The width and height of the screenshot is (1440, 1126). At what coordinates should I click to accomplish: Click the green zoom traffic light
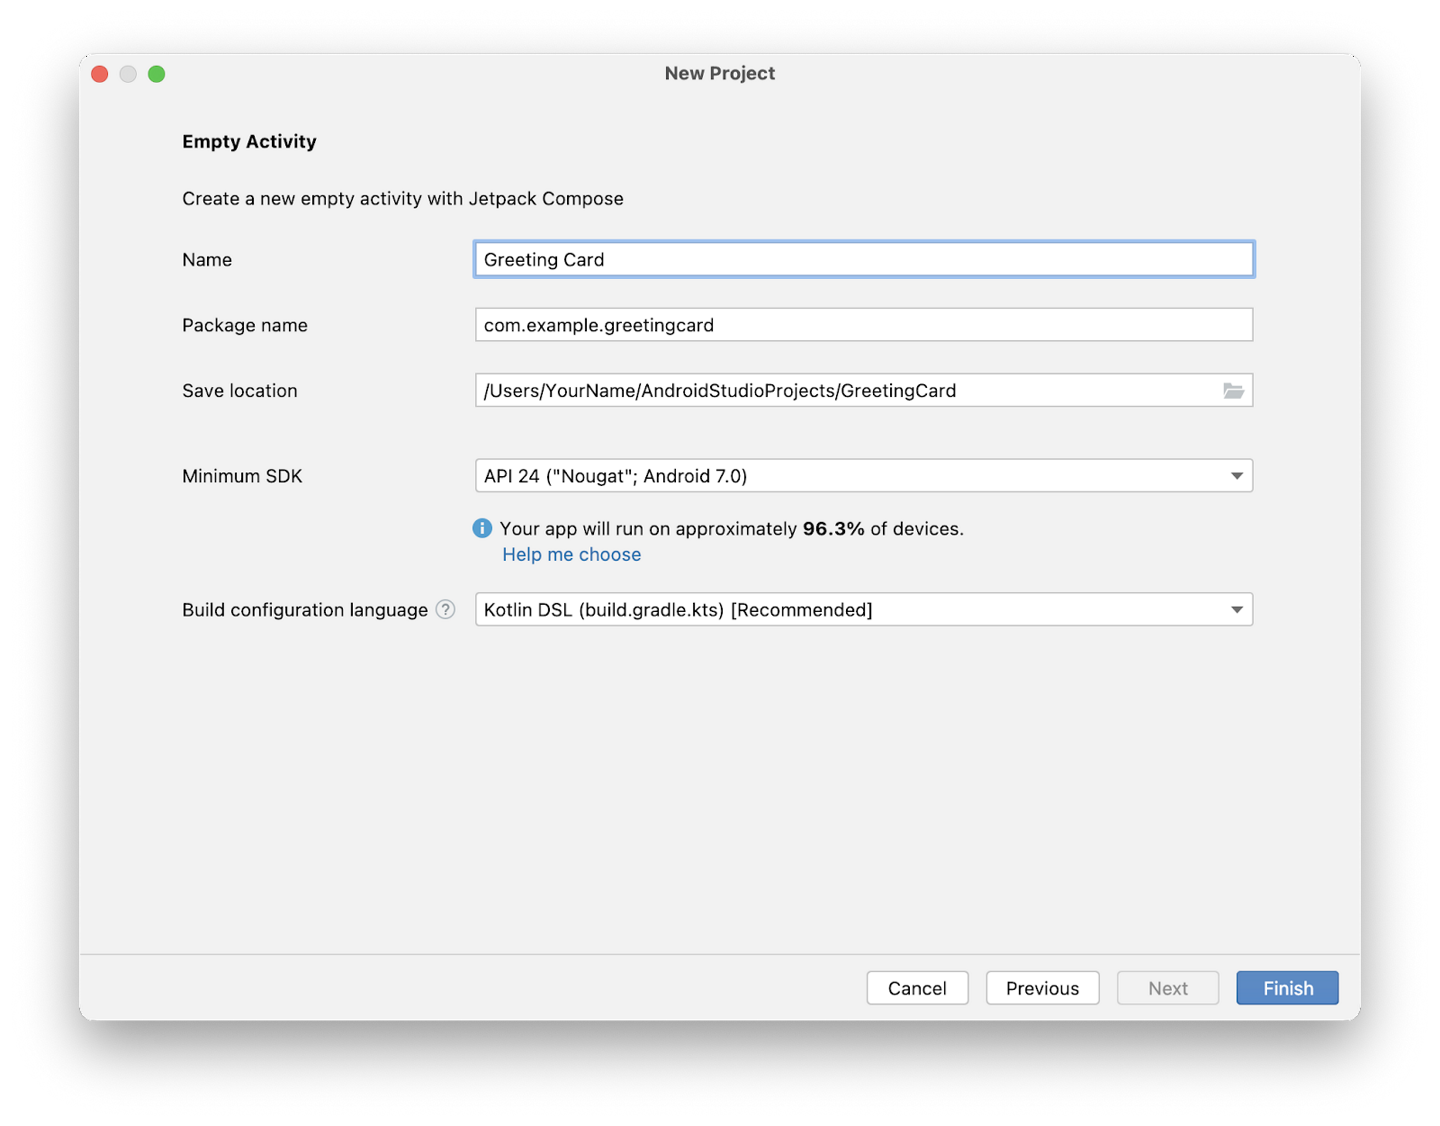pyautogui.click(x=157, y=73)
